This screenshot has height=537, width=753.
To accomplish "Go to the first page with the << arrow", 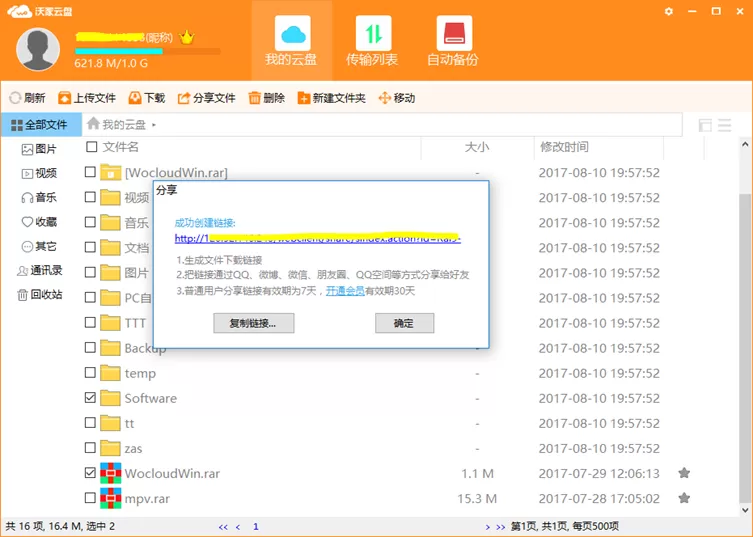I will 223,527.
